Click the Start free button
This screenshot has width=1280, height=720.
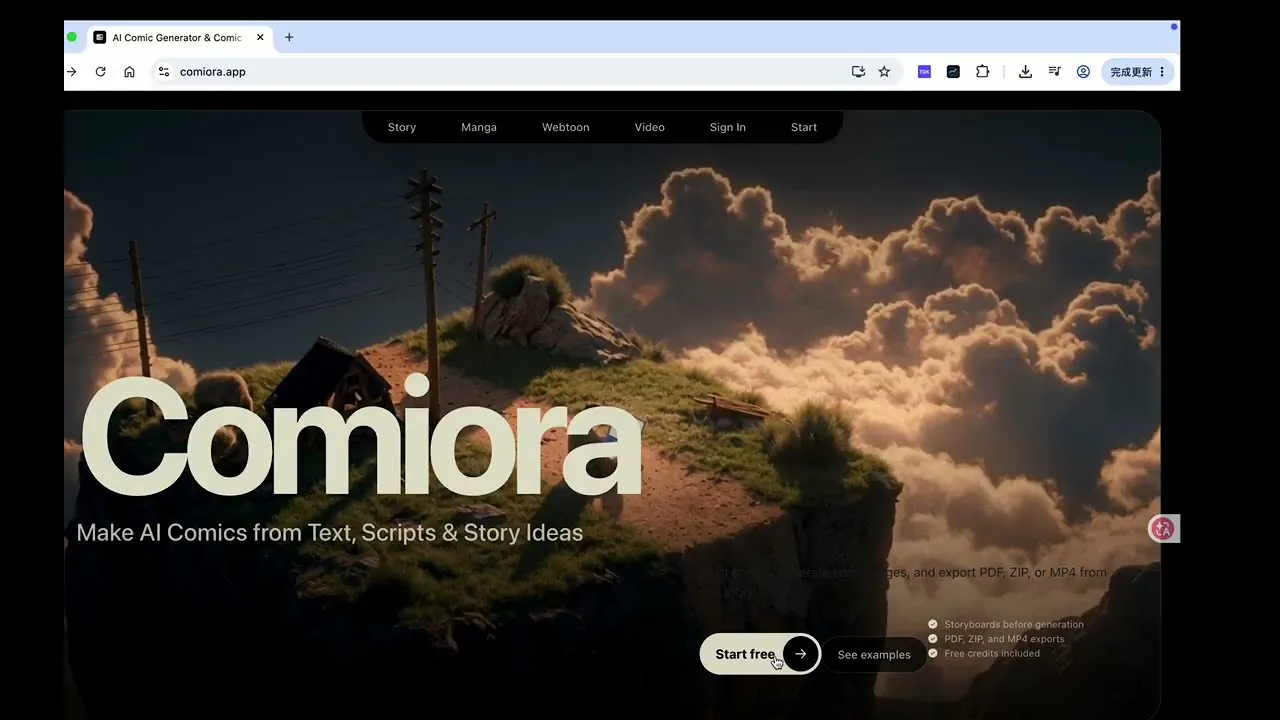(760, 654)
